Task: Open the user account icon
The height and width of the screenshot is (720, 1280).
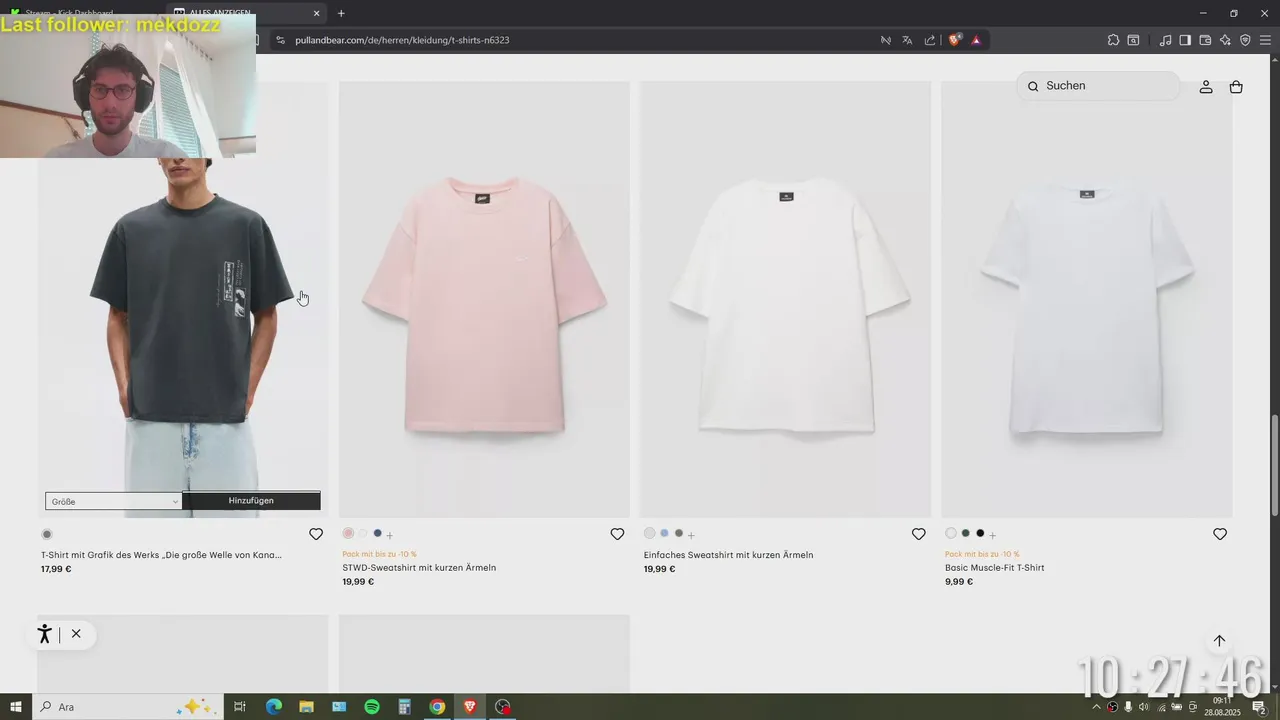Action: click(1206, 87)
